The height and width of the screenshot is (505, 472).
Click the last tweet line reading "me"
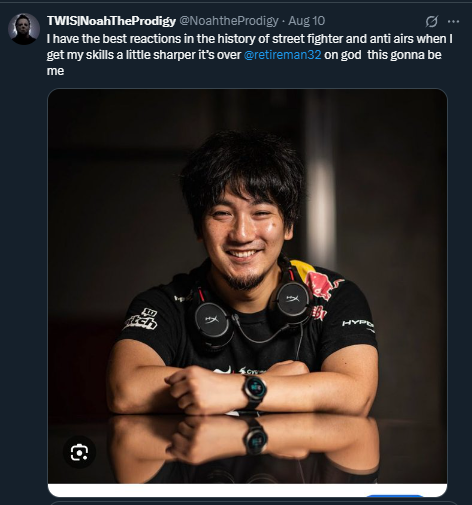tap(55, 71)
